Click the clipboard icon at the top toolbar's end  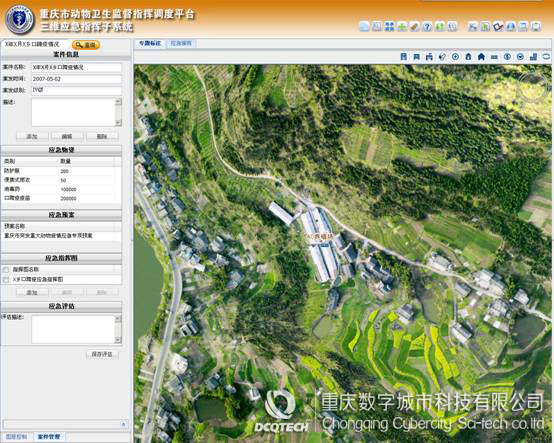[536, 26]
